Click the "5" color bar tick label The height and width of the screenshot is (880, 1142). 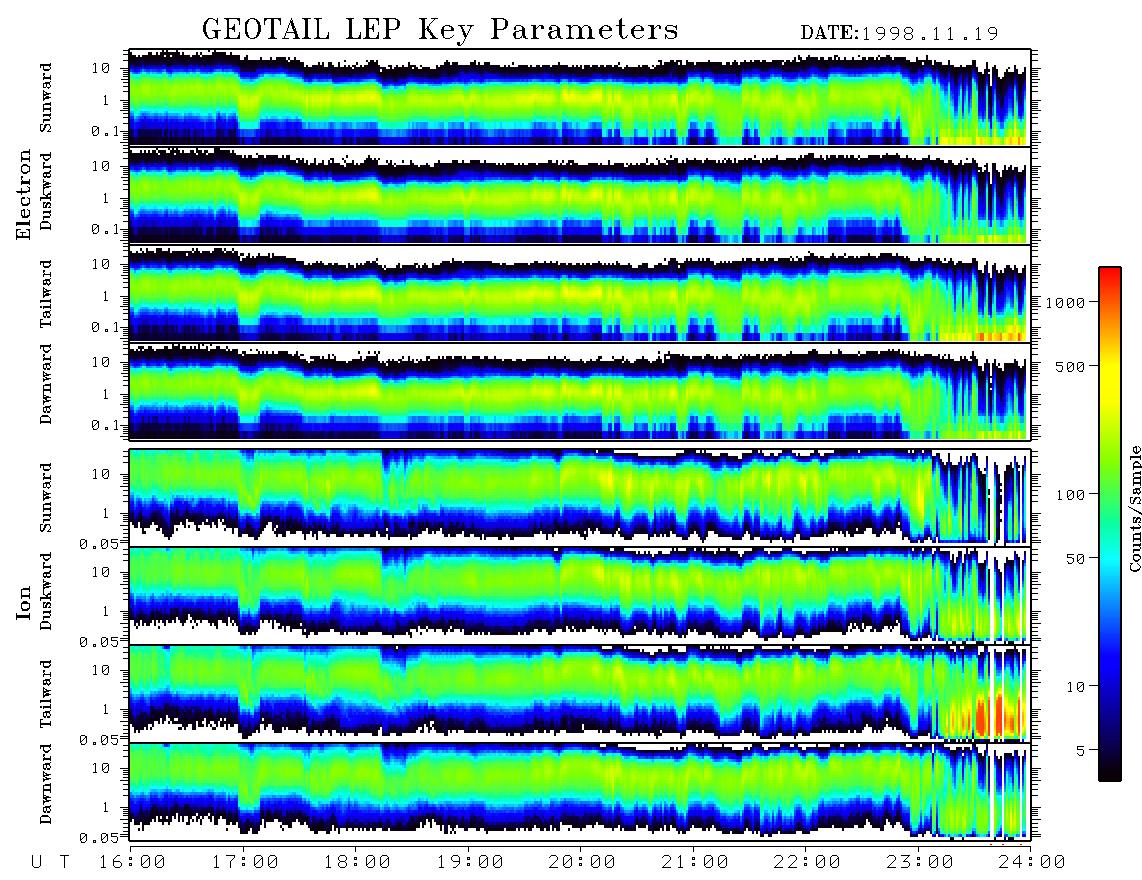[1080, 750]
